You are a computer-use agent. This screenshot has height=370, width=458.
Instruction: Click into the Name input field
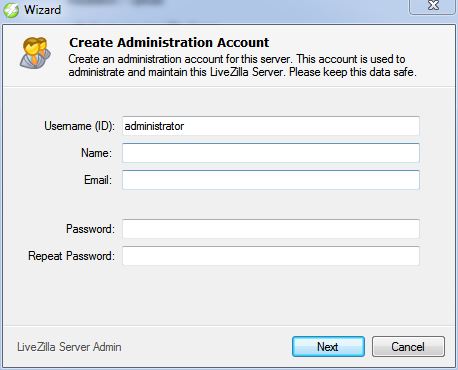coord(271,153)
